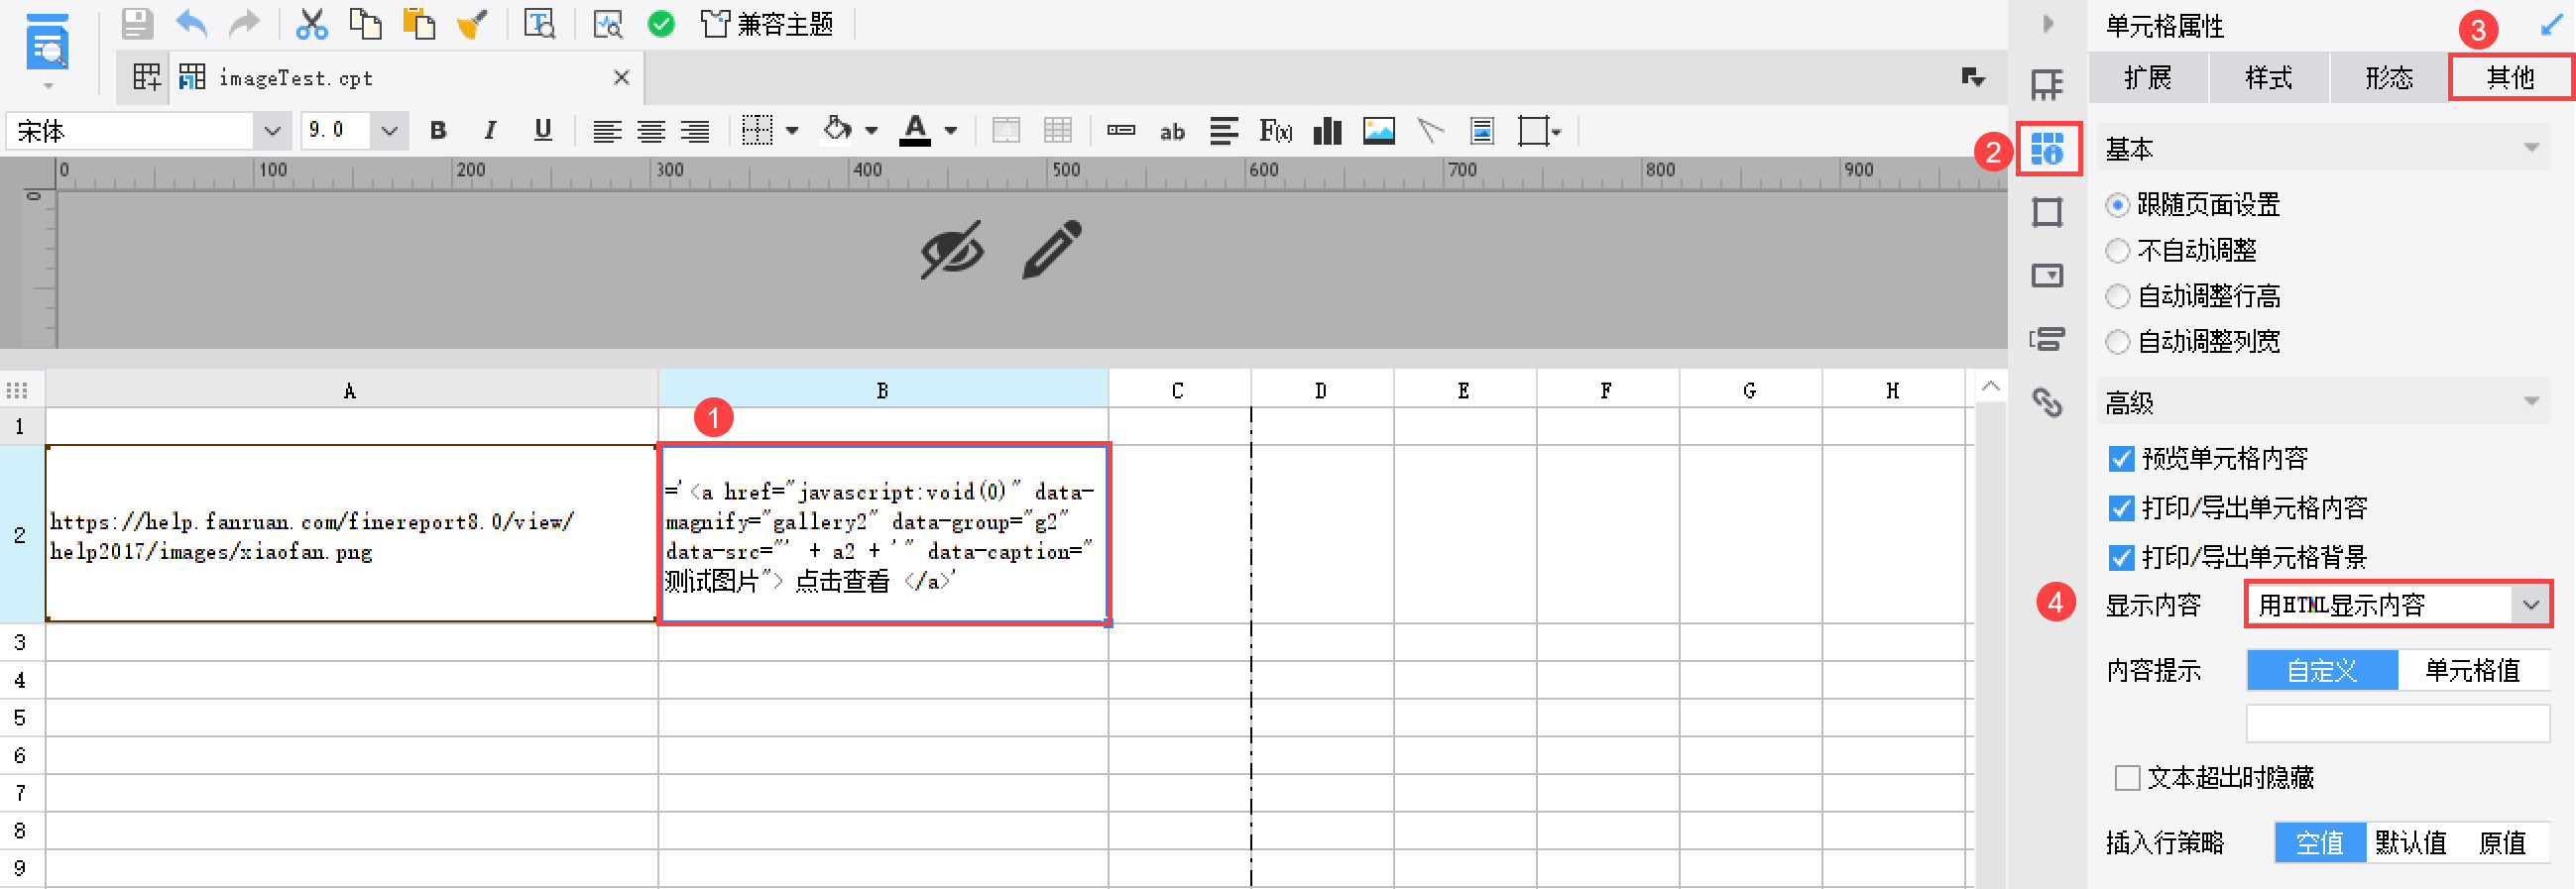Screen dimensions: 2576x889
Task: Set 插入行策略 to 原值
Action: coord(2503,843)
